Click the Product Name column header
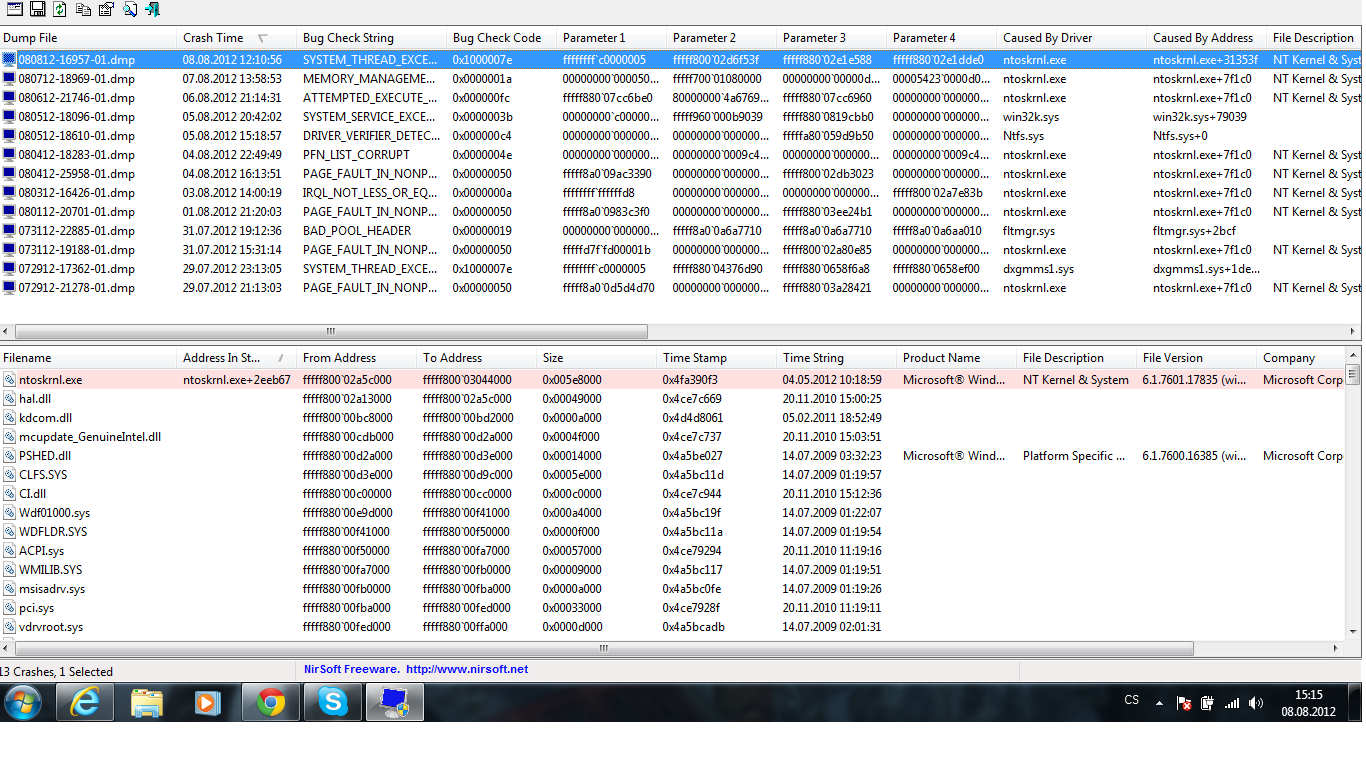 pos(958,358)
